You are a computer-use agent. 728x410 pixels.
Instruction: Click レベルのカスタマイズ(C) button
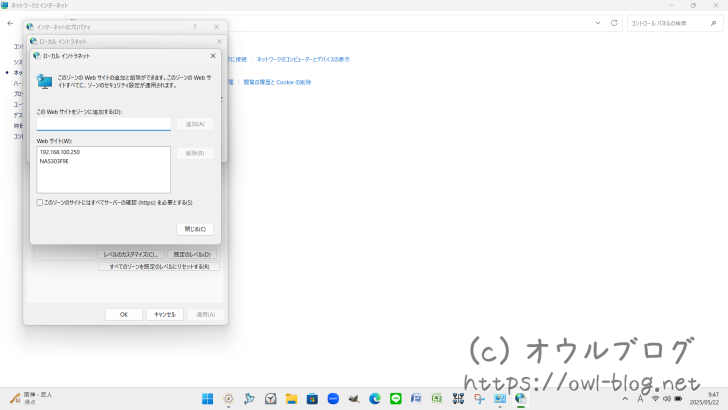pyautogui.click(x=131, y=254)
